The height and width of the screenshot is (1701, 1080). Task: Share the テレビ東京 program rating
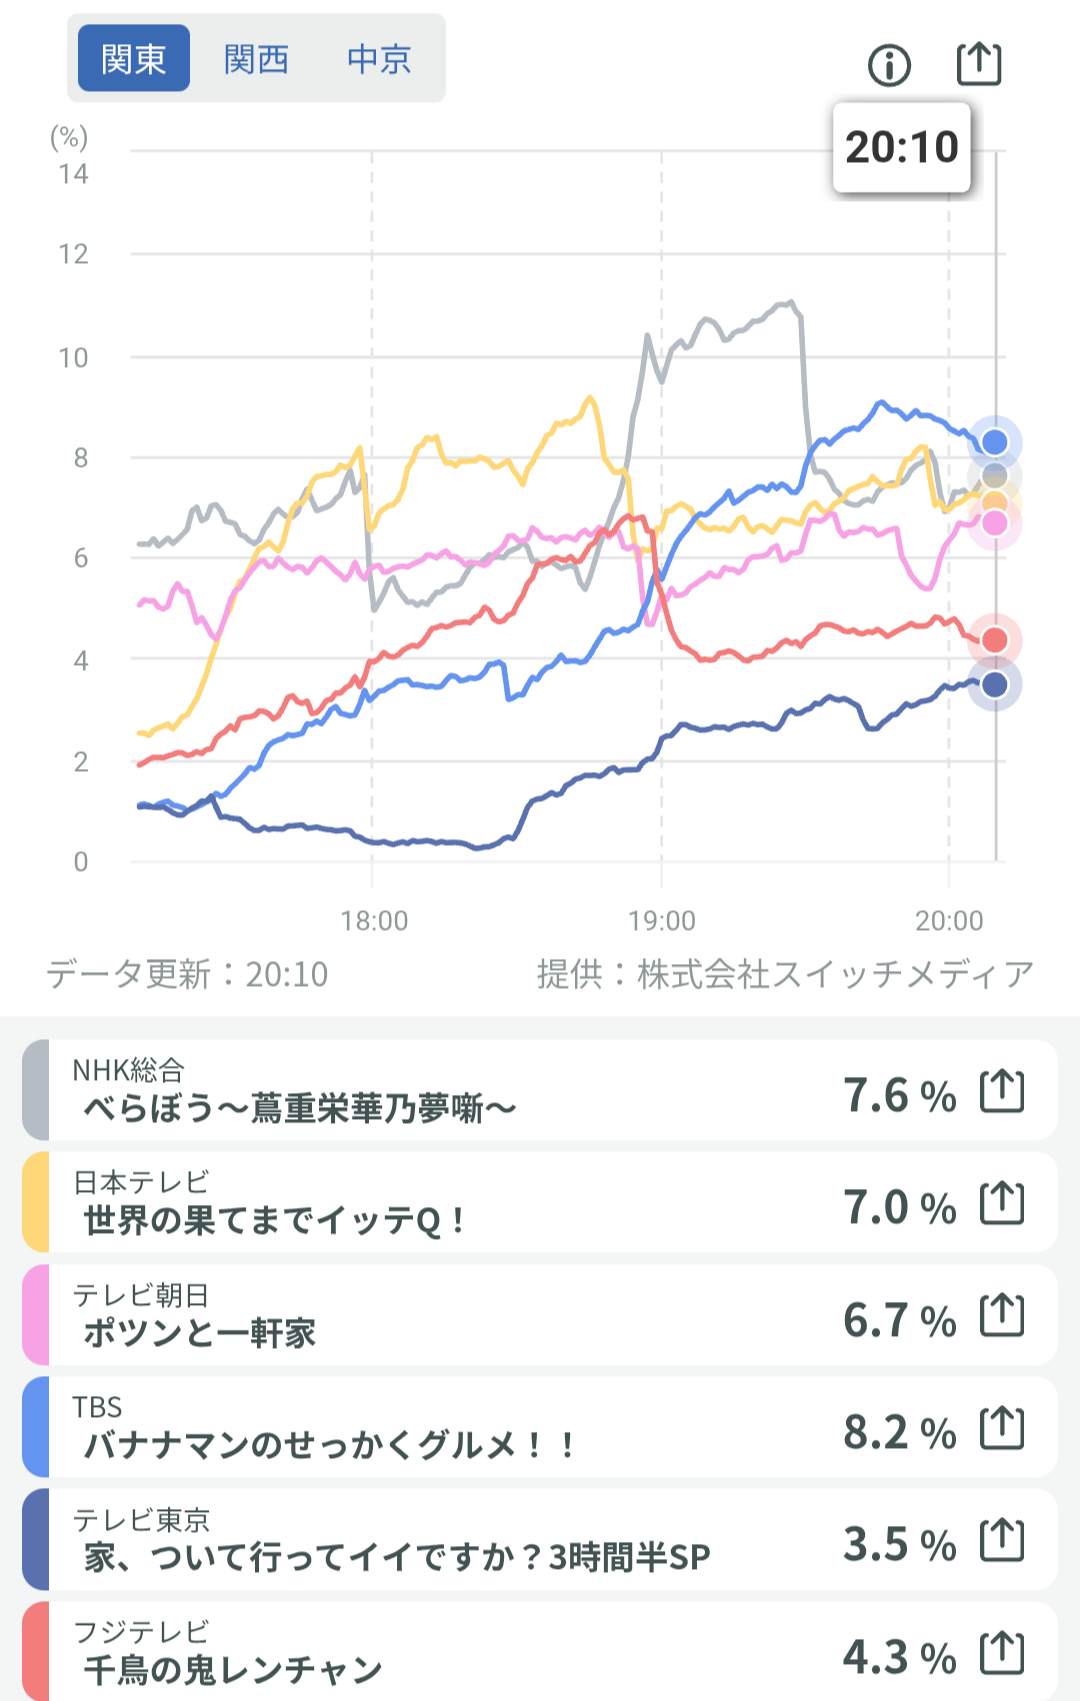pos(1002,1540)
